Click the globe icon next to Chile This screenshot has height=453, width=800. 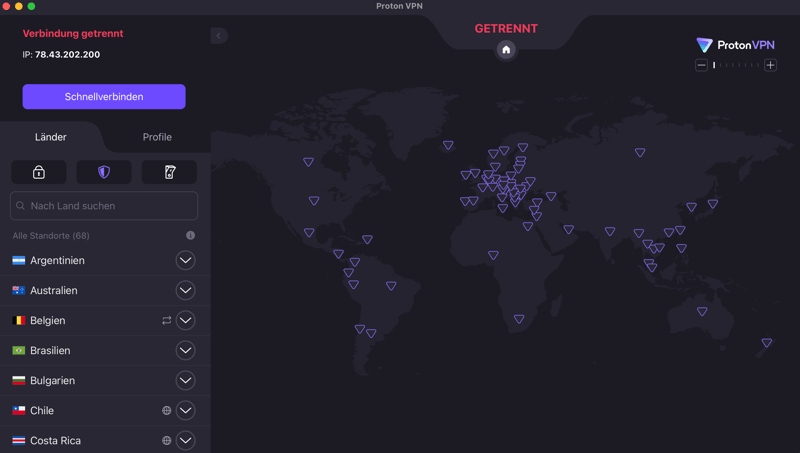coord(167,411)
